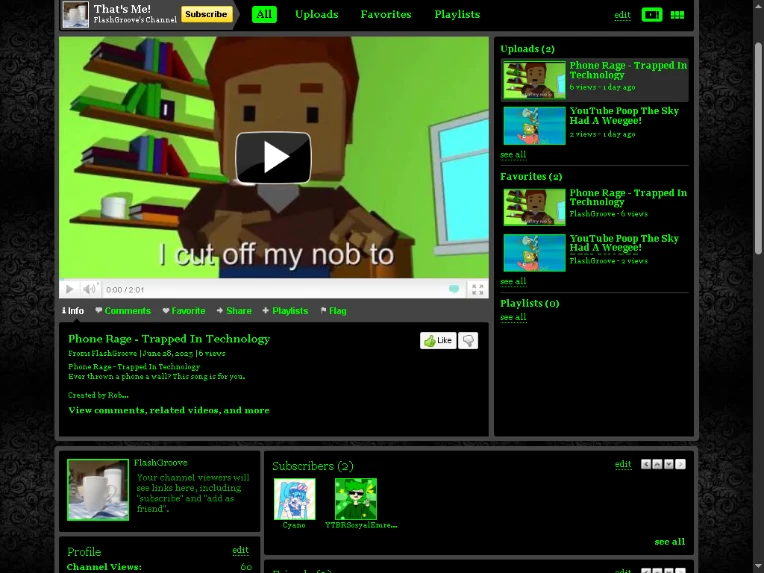Switch to player view layout icon
Viewport: 764px width, 573px height.
pyautogui.click(x=652, y=15)
